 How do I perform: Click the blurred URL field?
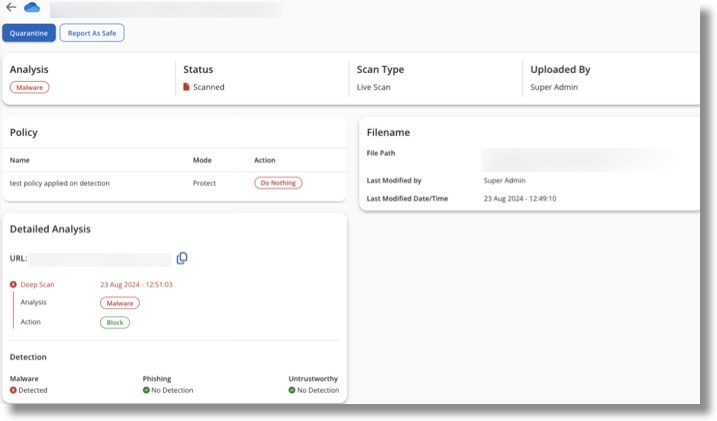point(100,258)
